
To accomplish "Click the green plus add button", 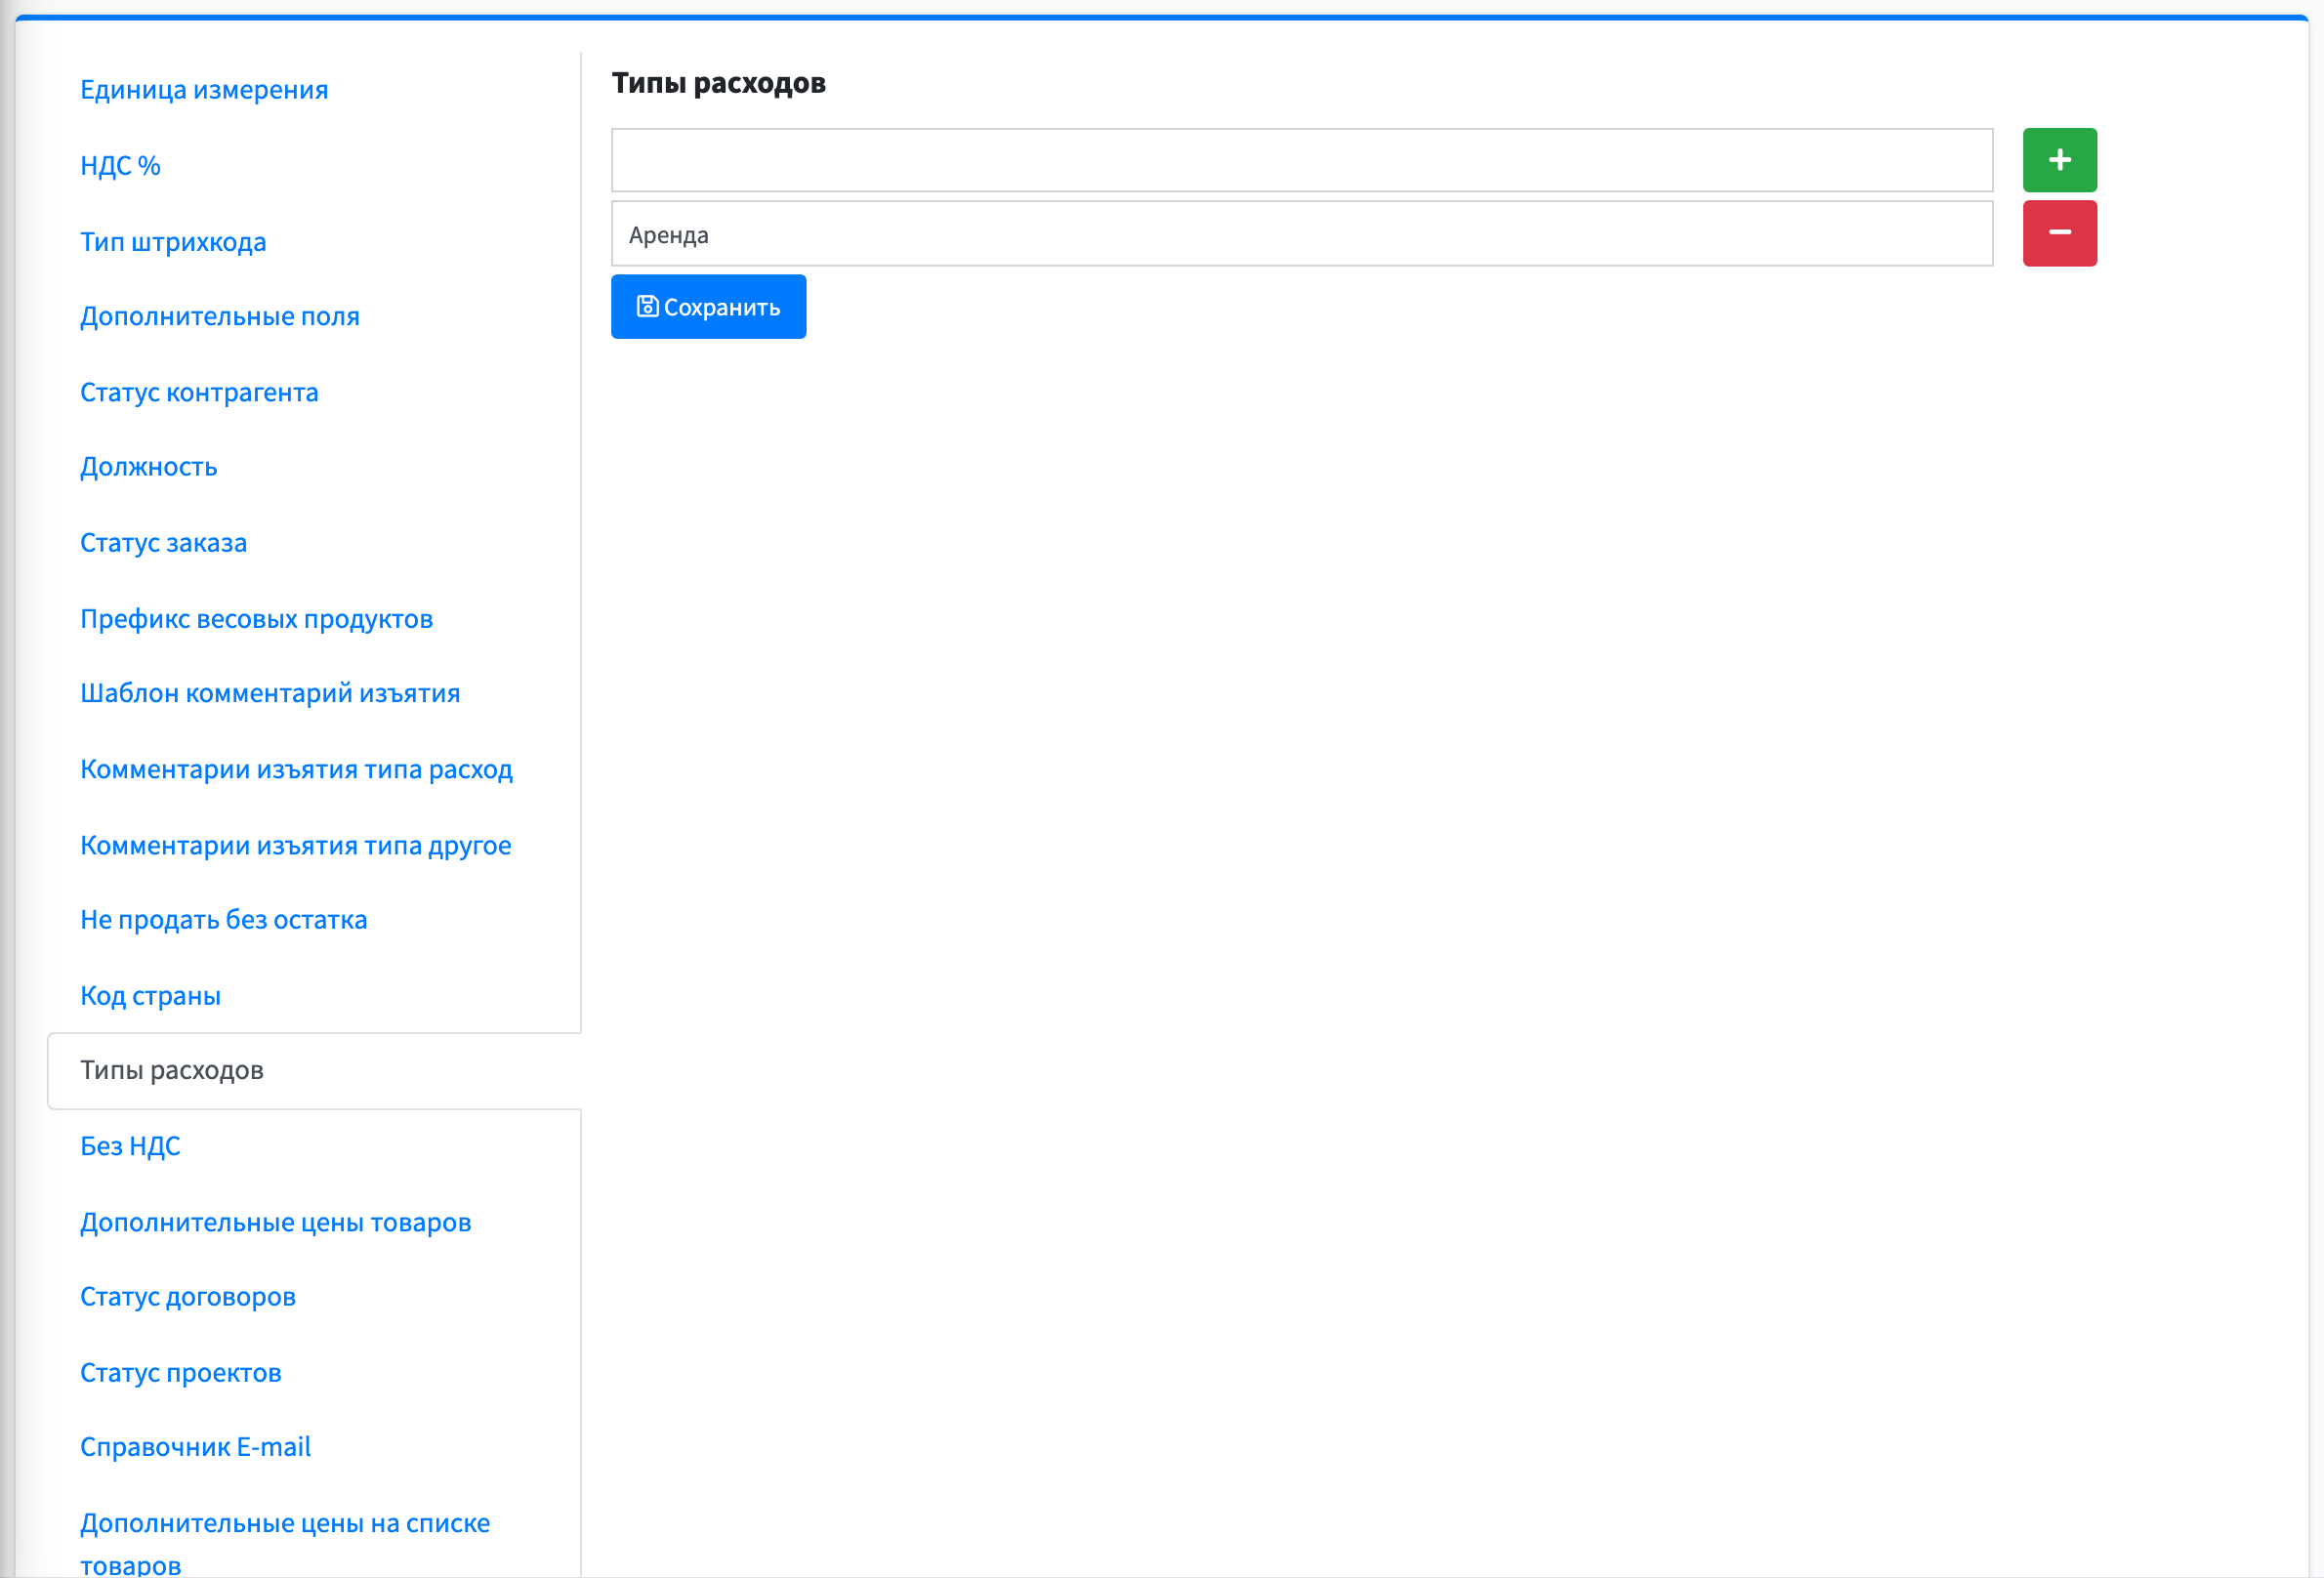I will point(2059,160).
